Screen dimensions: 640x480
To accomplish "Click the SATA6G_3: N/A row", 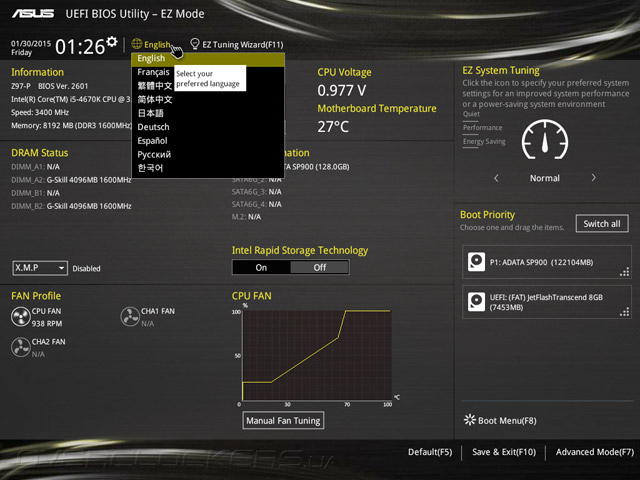I will coord(256,192).
